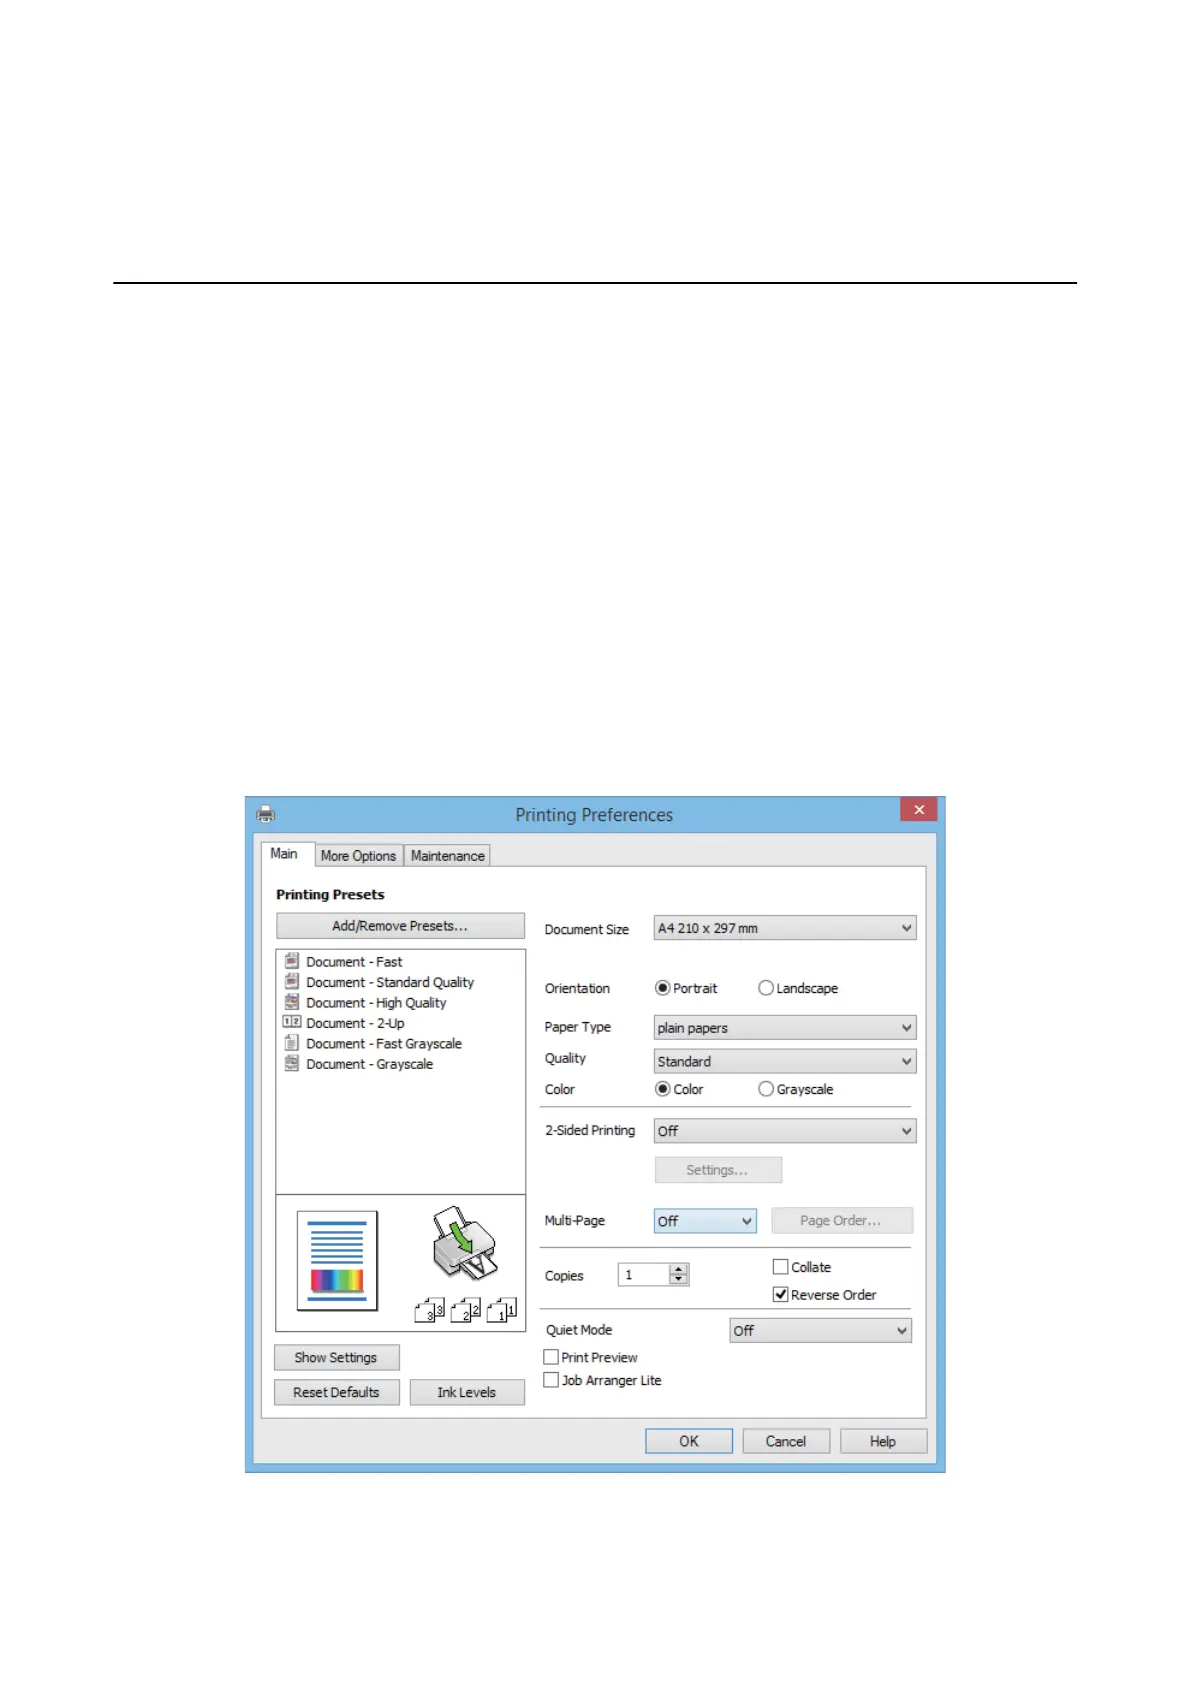Increase copies with the up arrow
Image resolution: width=1190 pixels, height=1684 pixels.
click(679, 1269)
